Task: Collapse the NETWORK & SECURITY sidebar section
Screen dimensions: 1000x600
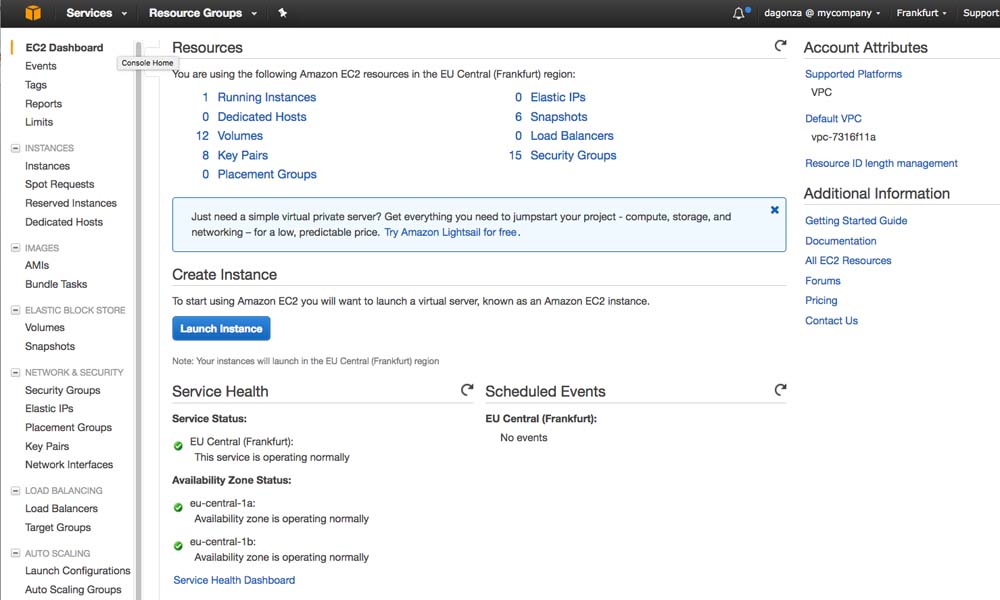Action: click(15, 372)
